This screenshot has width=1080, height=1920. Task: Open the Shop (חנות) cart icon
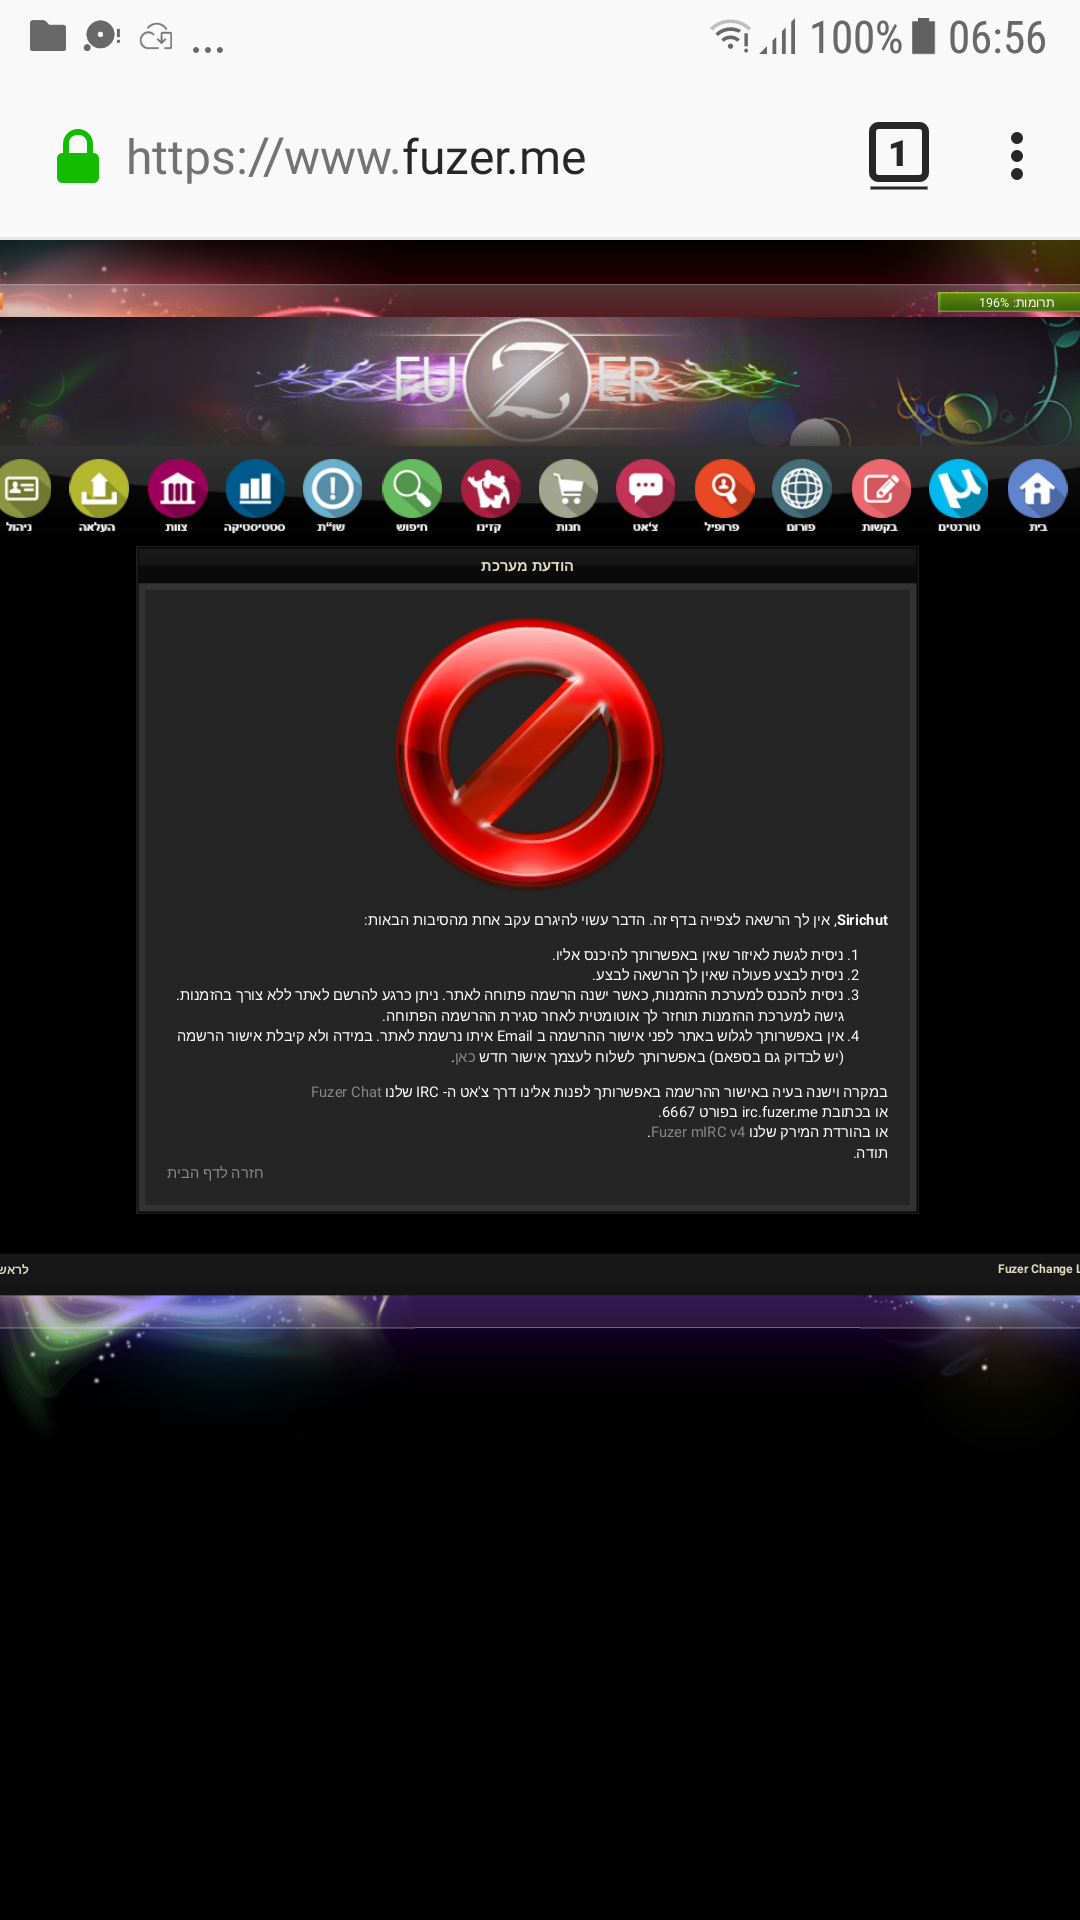point(568,489)
